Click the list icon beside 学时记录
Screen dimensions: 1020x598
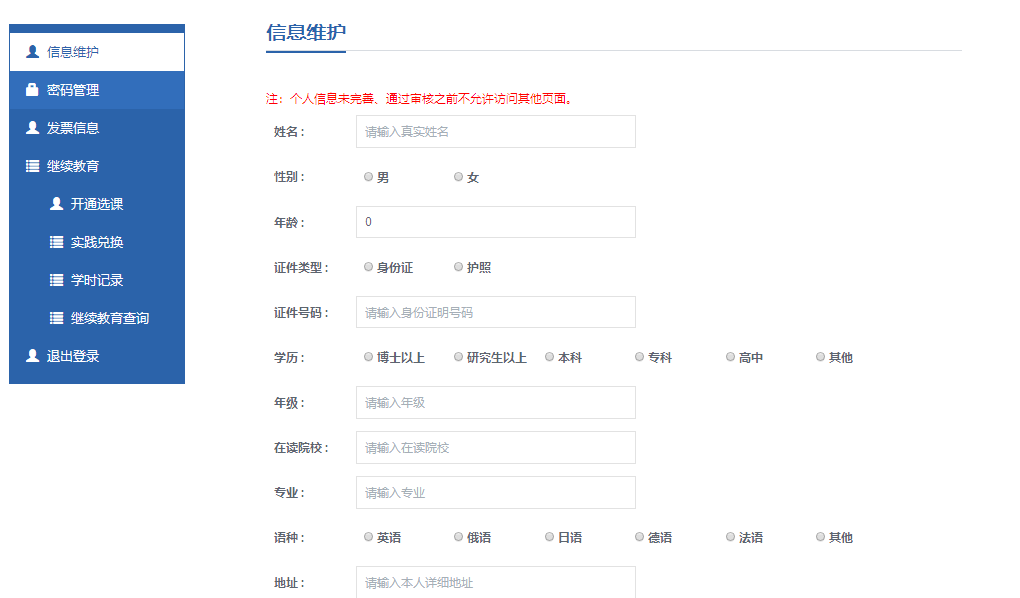(x=57, y=280)
